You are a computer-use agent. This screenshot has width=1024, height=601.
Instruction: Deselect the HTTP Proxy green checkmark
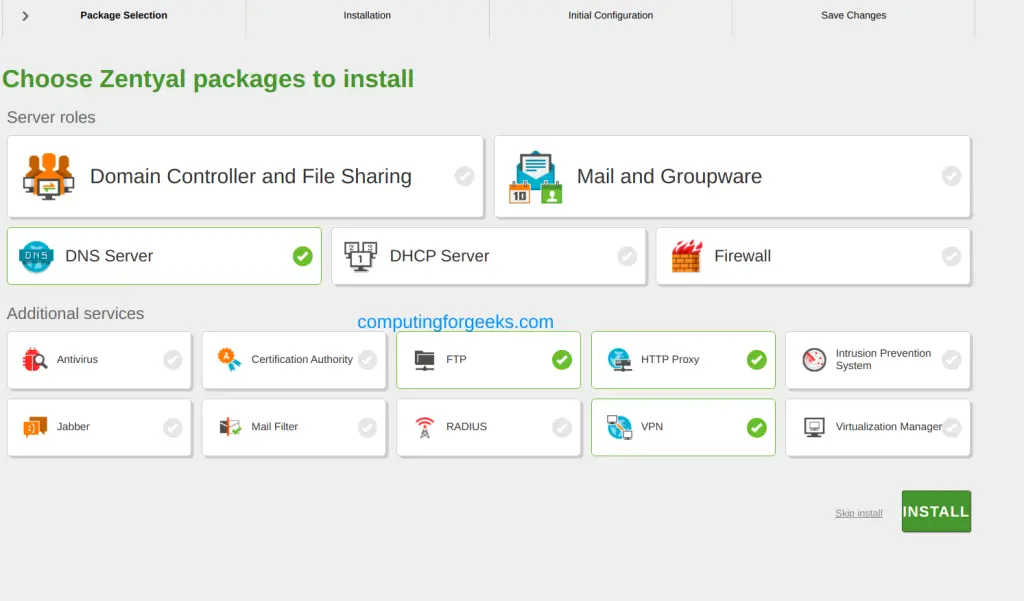[757, 360]
